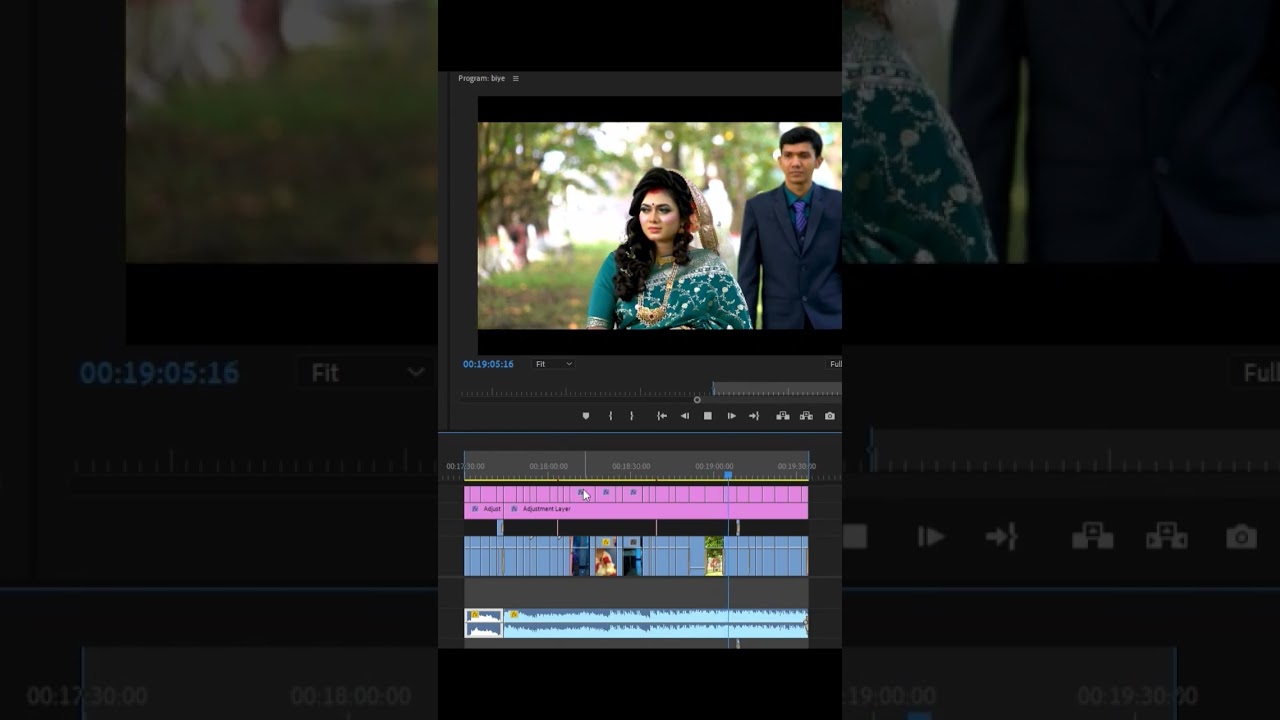Image resolution: width=1280 pixels, height=720 pixels.
Task: Click fx badge on Adjust clip
Action: point(475,509)
